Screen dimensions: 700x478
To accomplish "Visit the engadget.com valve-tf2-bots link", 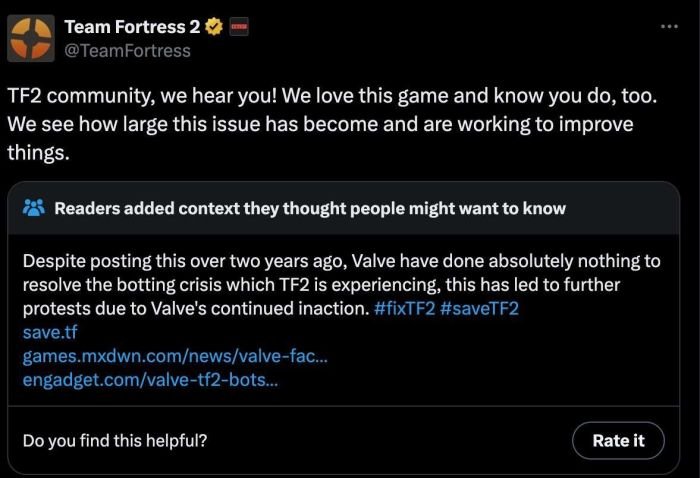I will point(149,380).
